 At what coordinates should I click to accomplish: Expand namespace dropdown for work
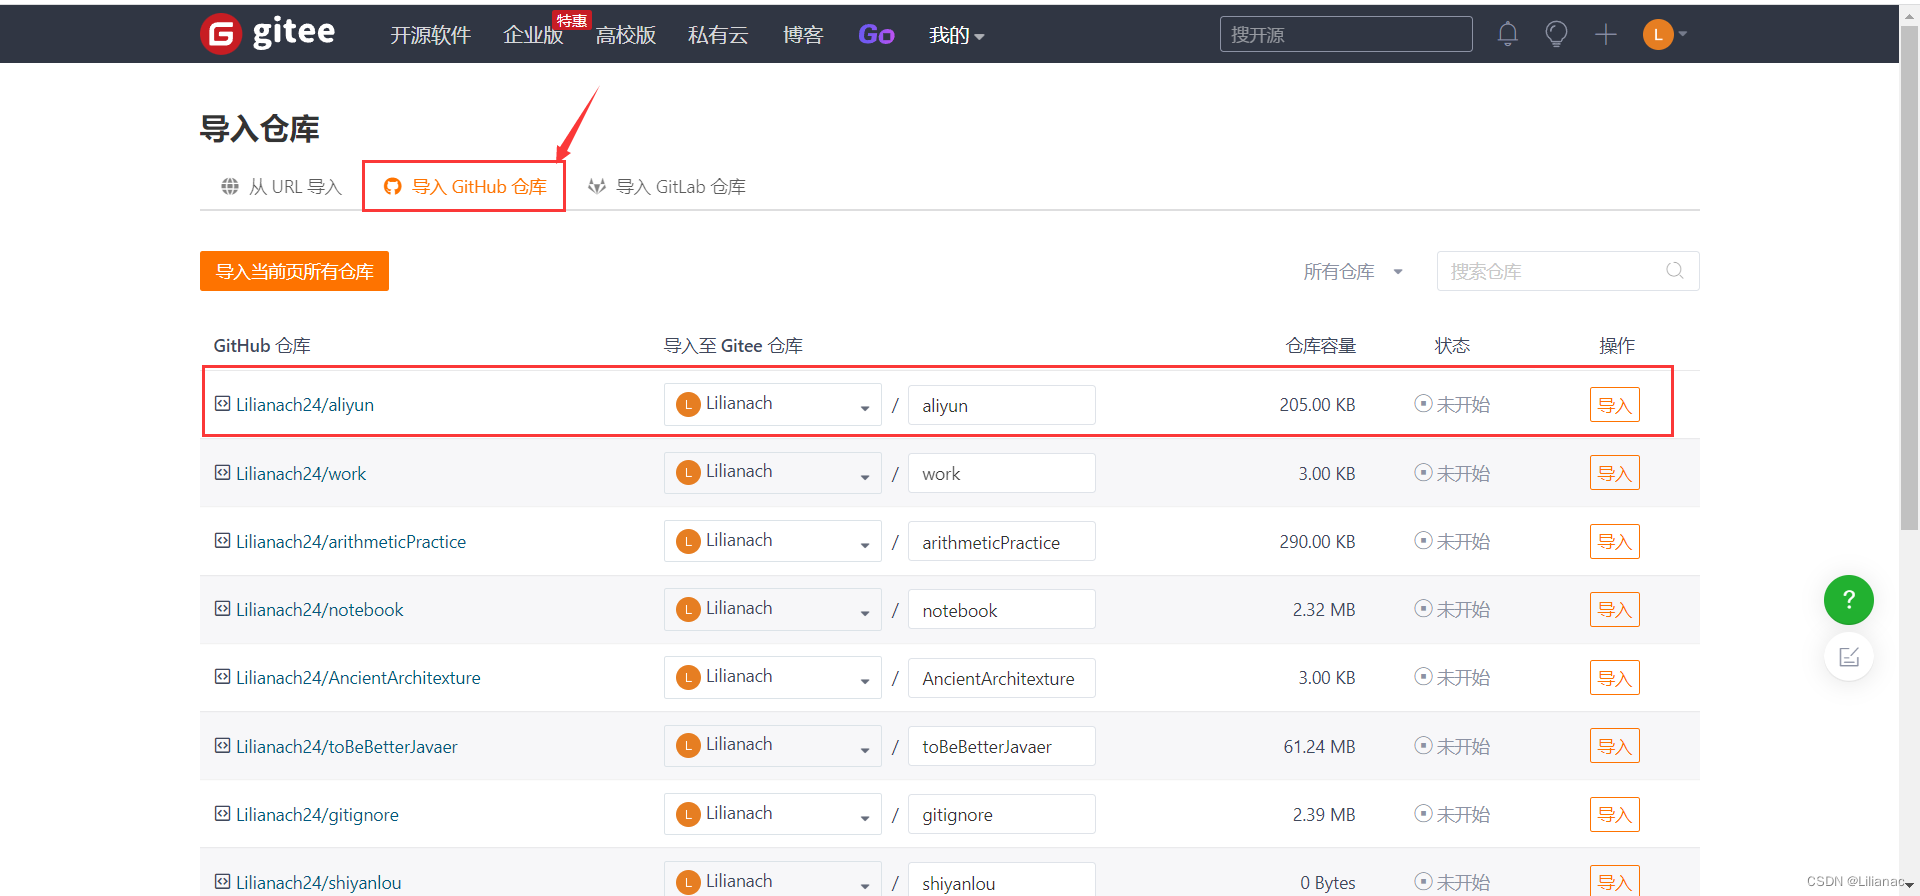coord(773,472)
